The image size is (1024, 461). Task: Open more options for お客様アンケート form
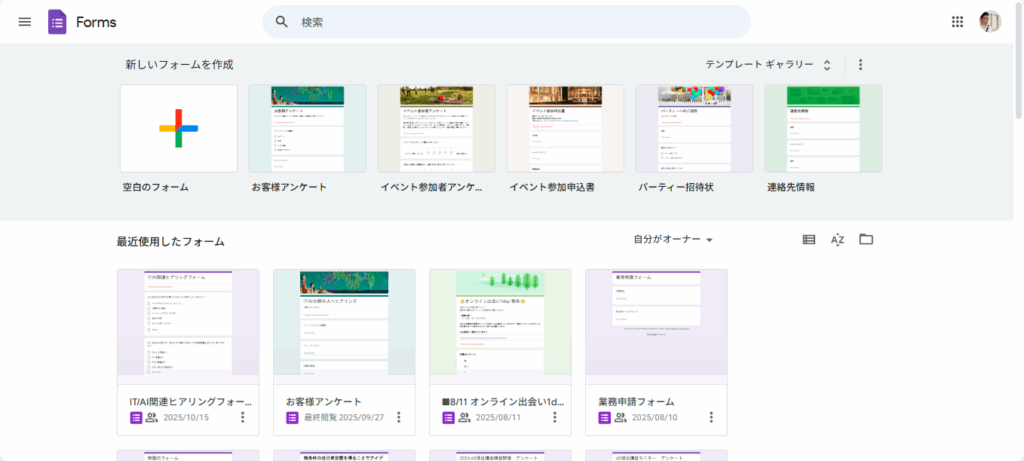399,417
